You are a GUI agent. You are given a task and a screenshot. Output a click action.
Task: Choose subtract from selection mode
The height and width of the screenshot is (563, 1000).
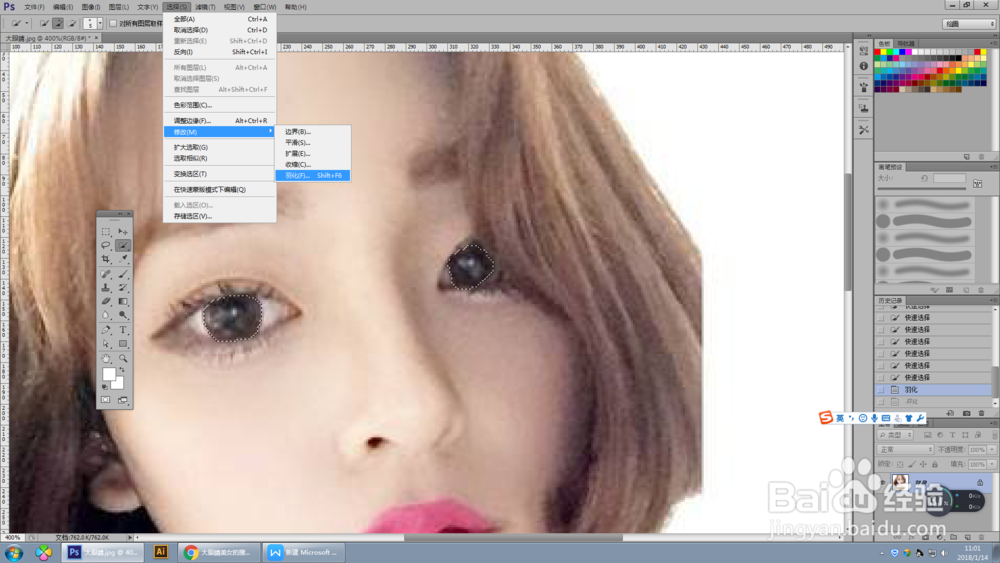pos(72,24)
